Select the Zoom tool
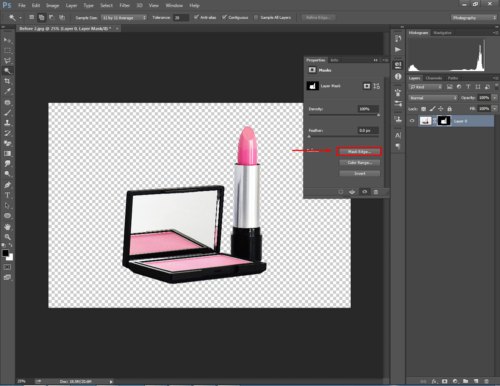 [7, 237]
